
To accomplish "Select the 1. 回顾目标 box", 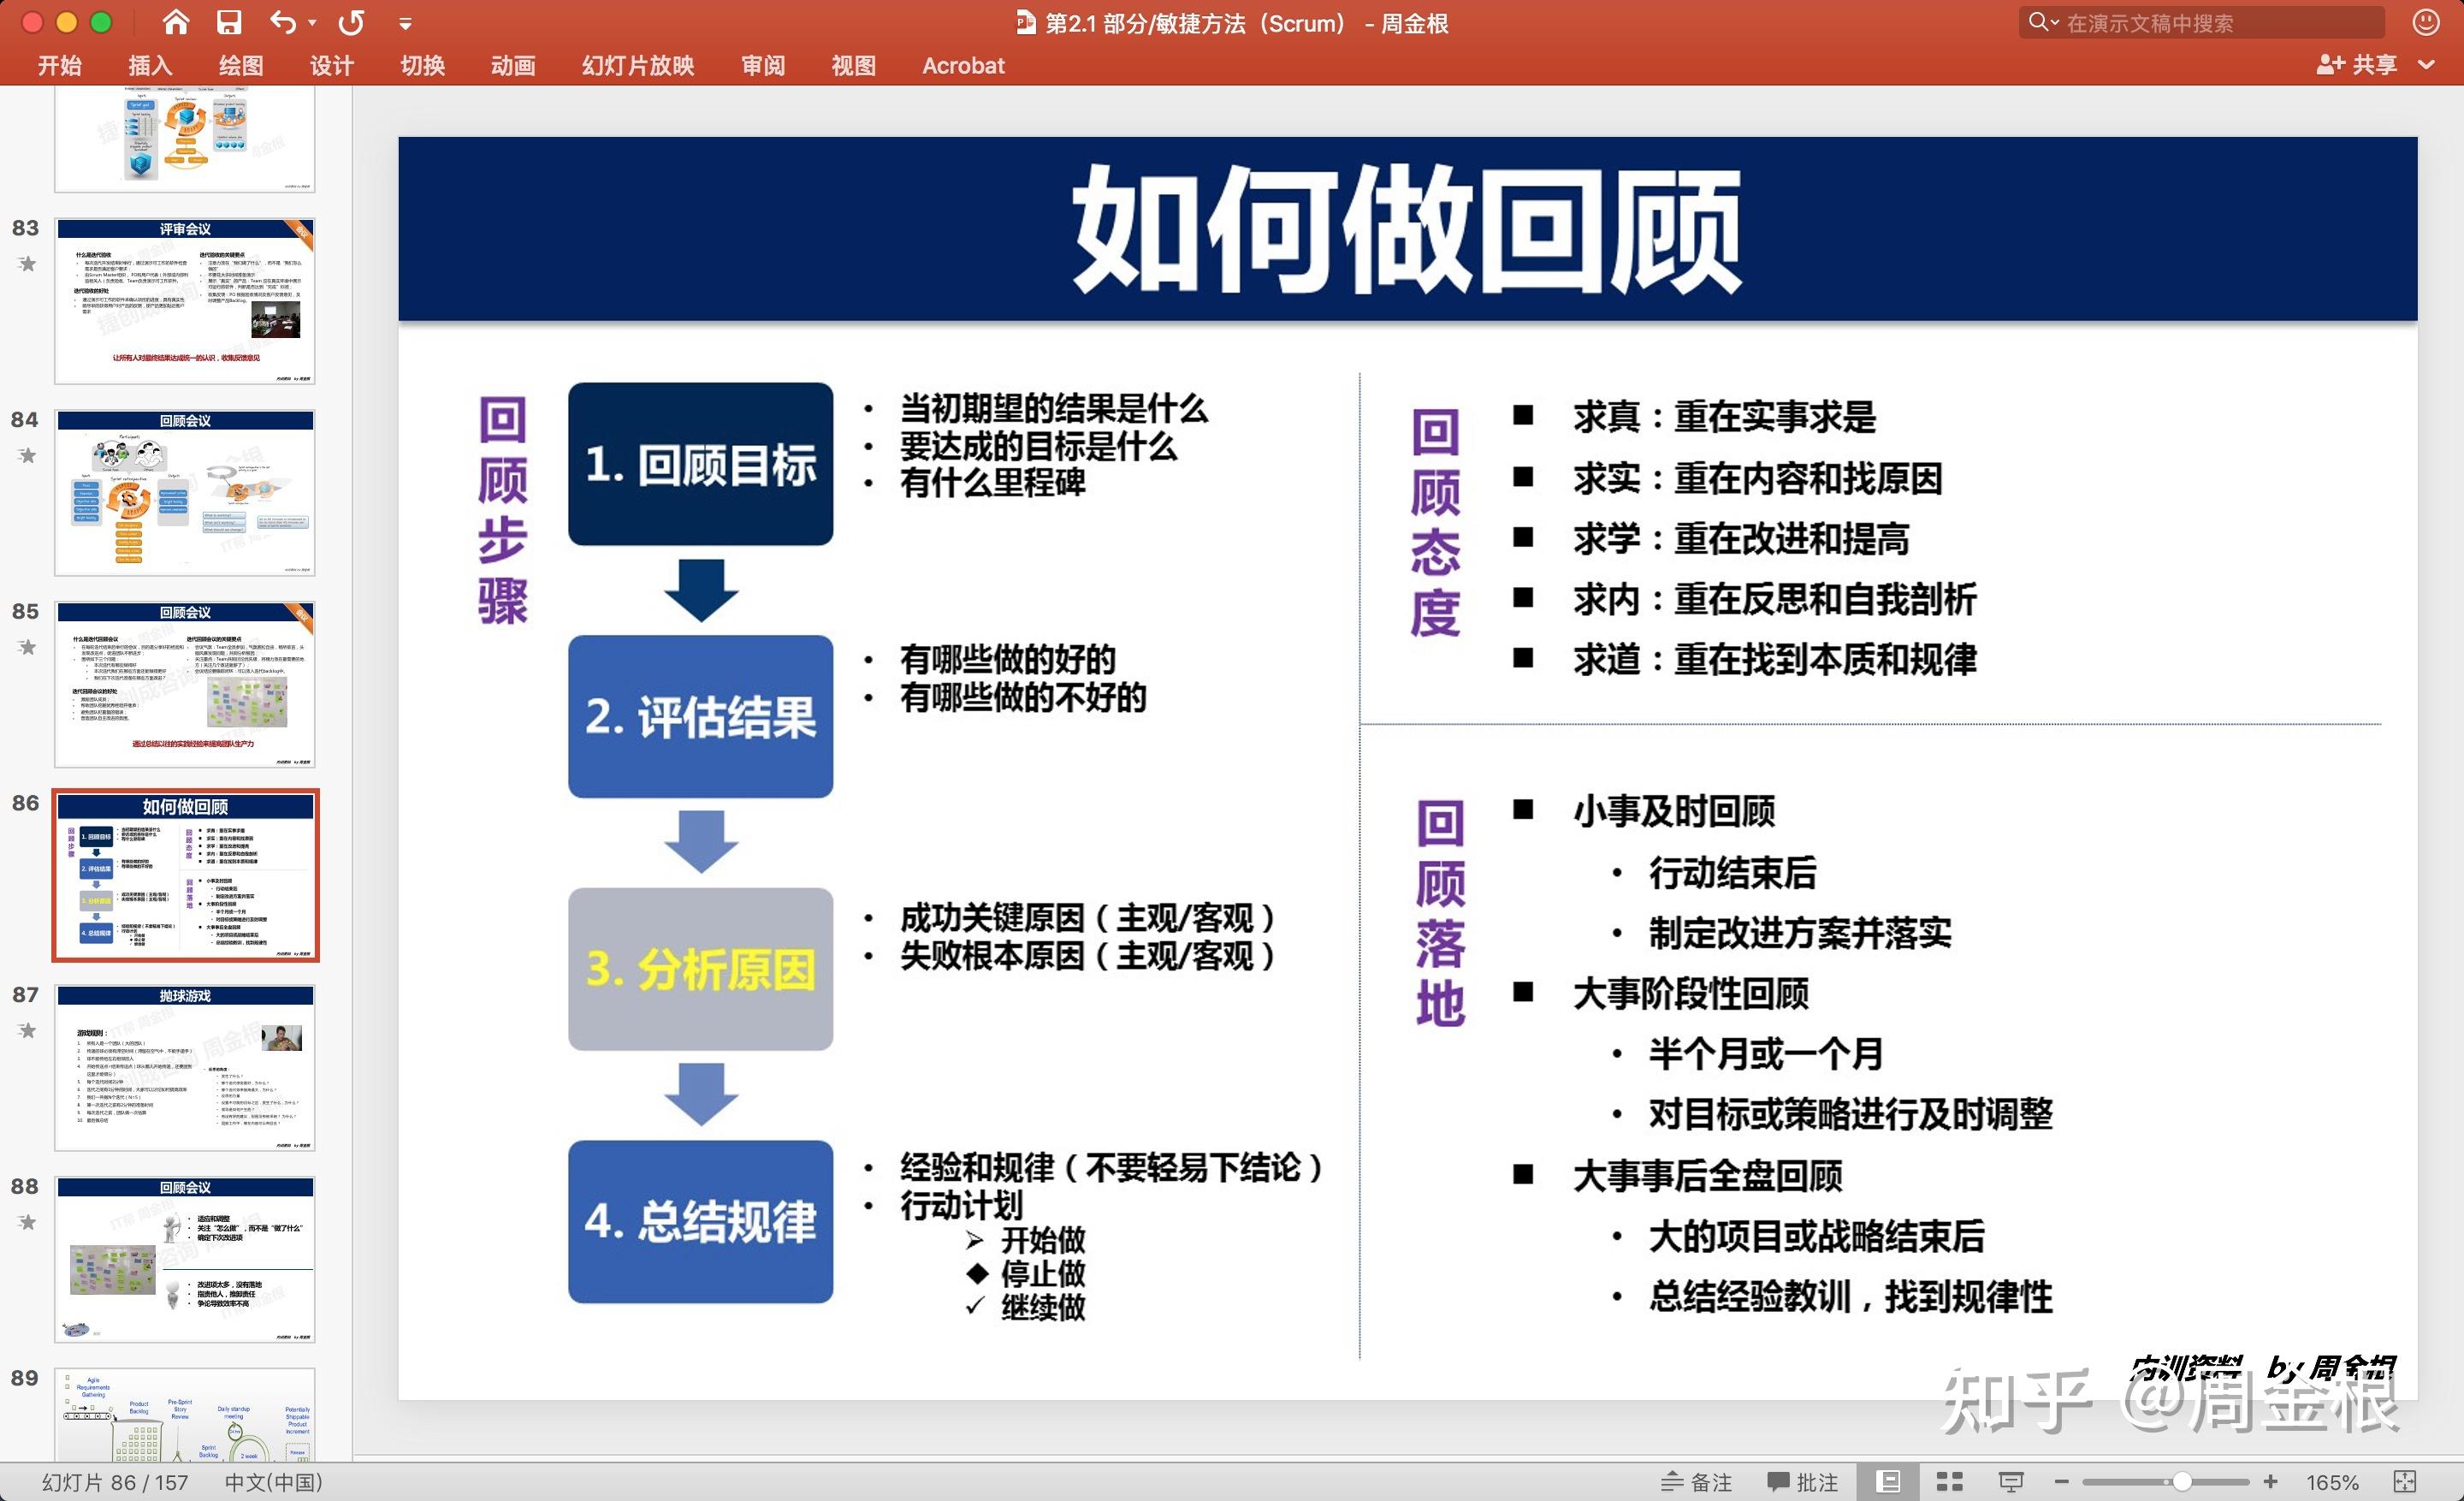I will [700, 464].
